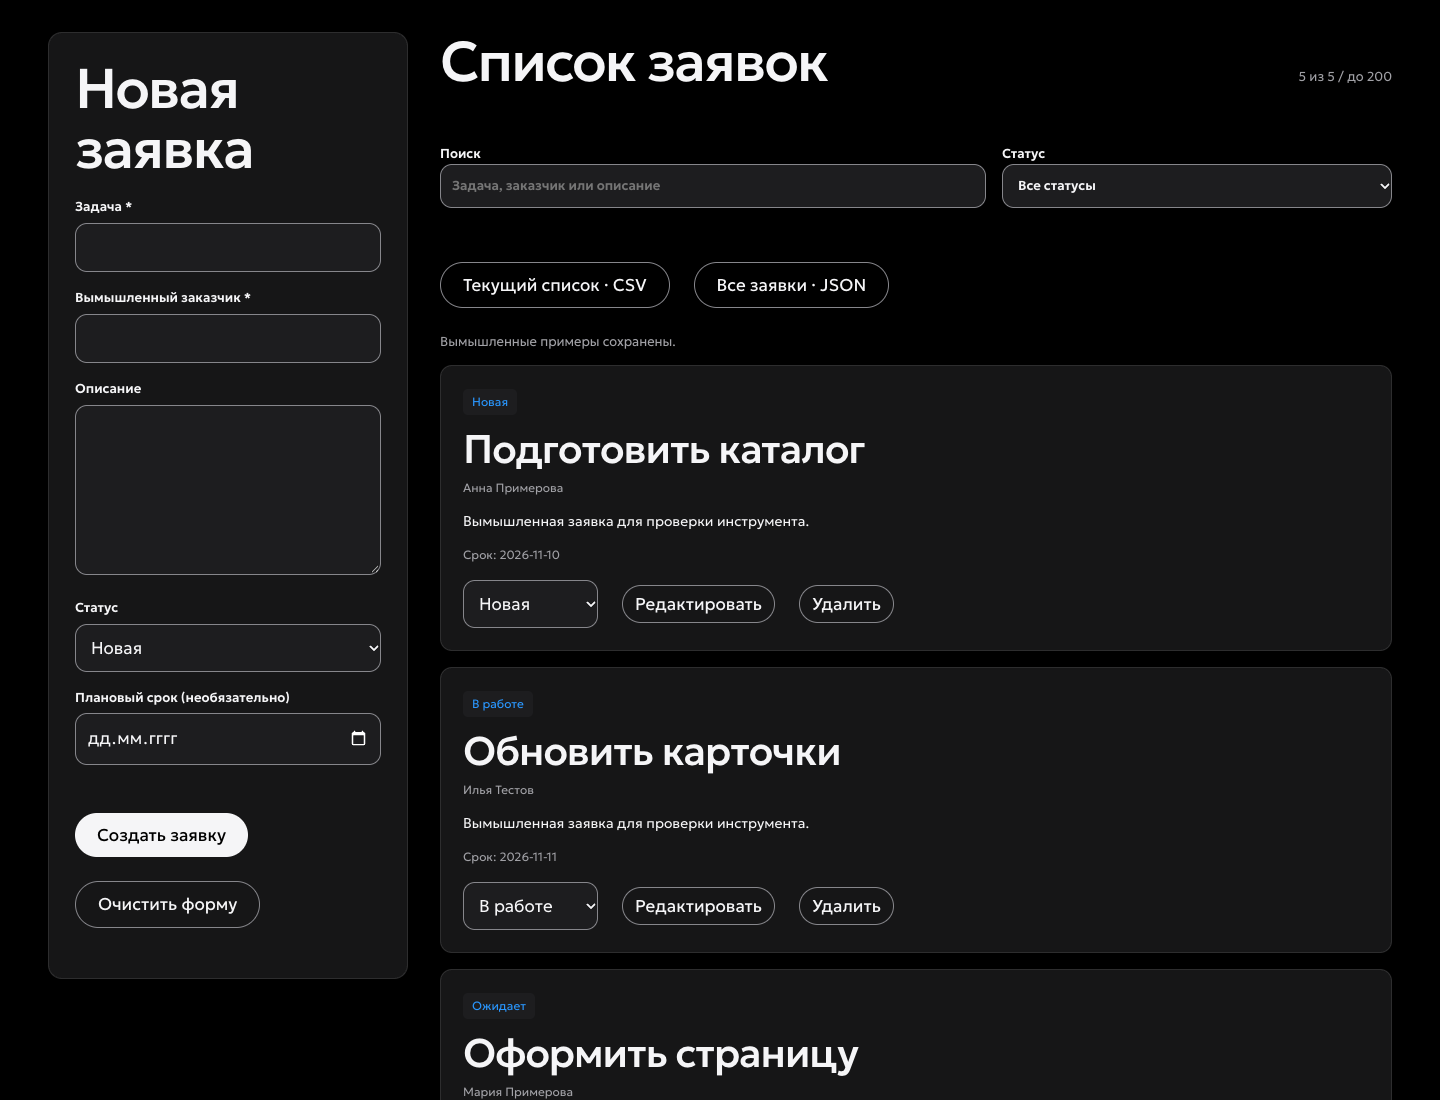Click Редактировать on Подготовить каталог card
1440x1100 pixels.
point(698,604)
